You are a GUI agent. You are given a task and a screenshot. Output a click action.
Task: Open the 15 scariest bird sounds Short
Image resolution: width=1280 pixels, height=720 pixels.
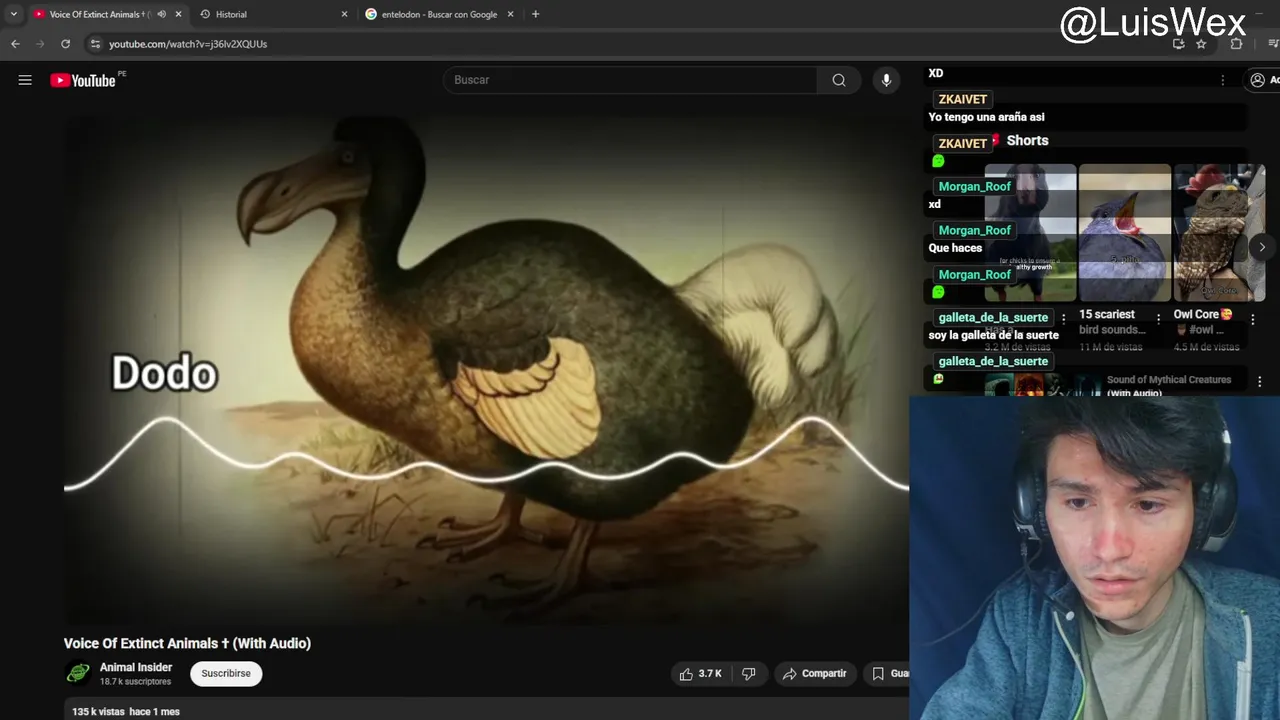pyautogui.click(x=1124, y=233)
